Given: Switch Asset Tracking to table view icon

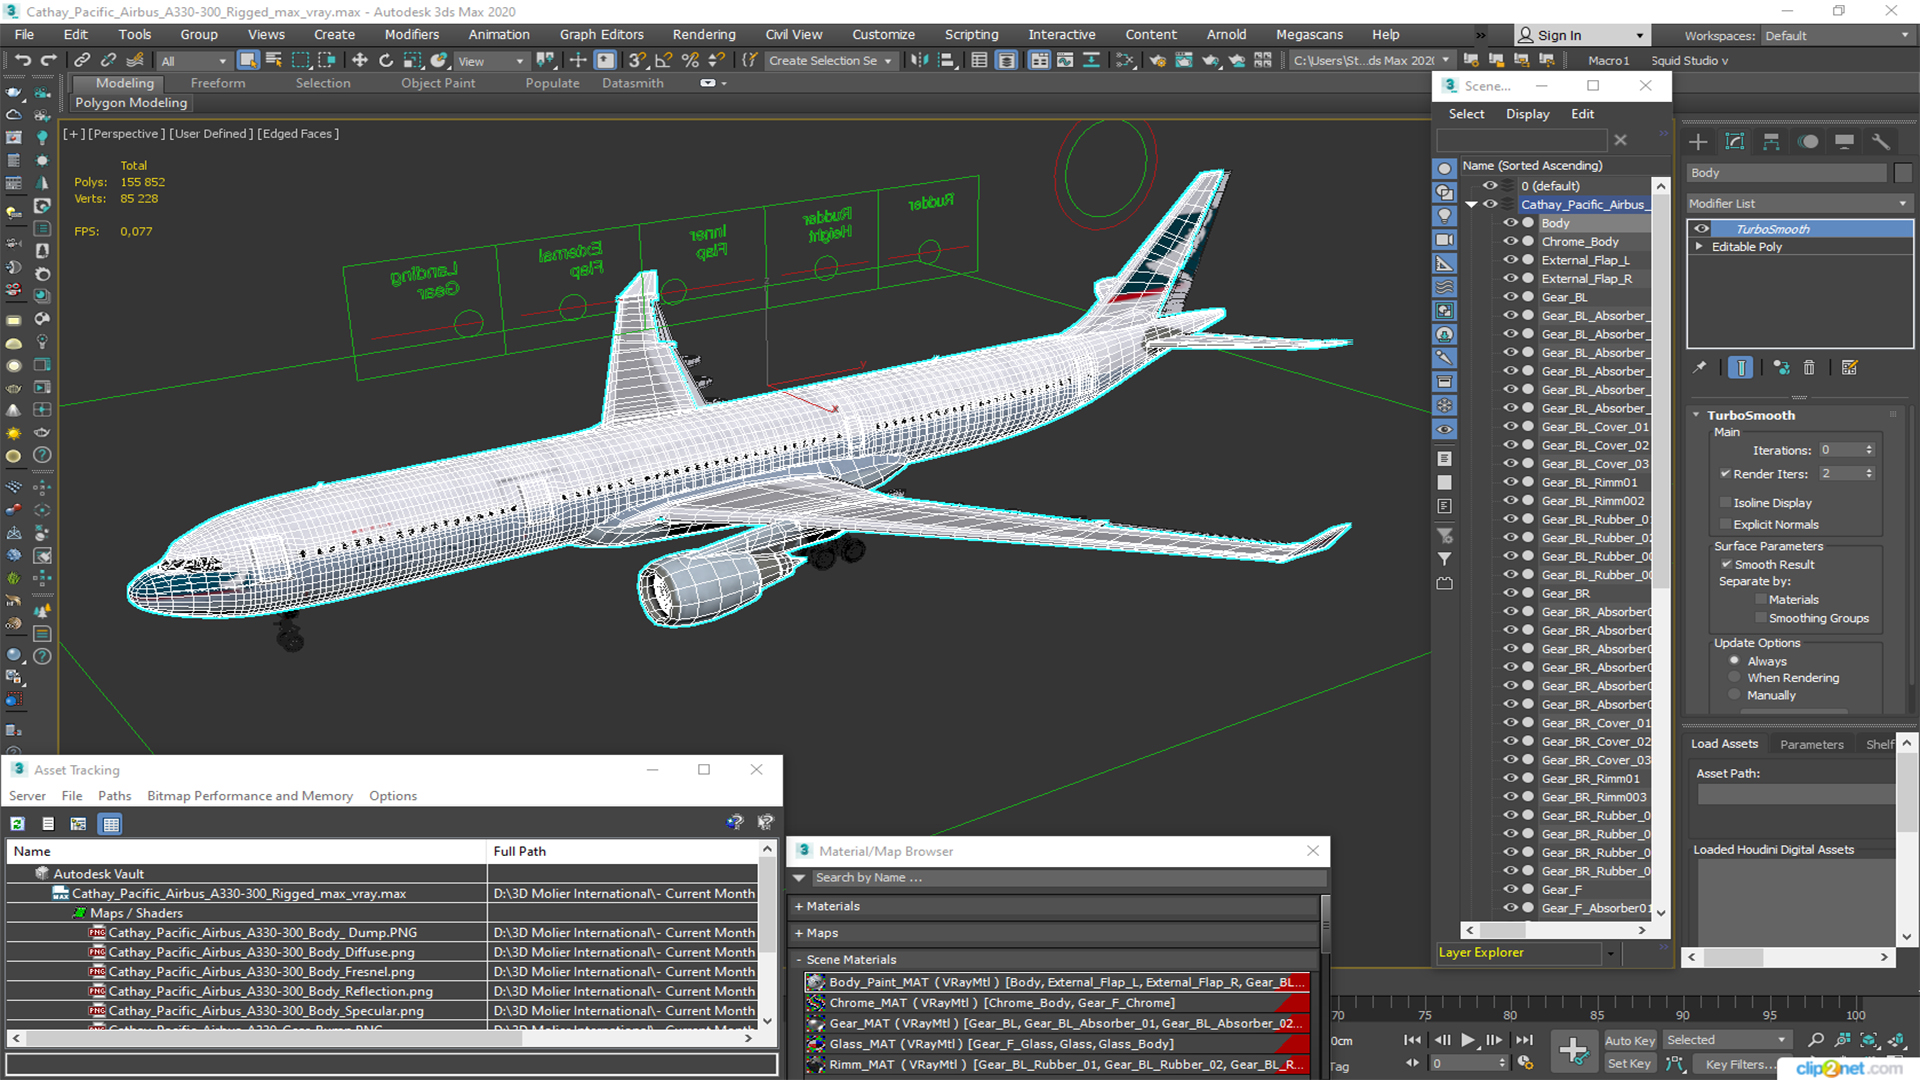Looking at the screenshot, I should 111,824.
